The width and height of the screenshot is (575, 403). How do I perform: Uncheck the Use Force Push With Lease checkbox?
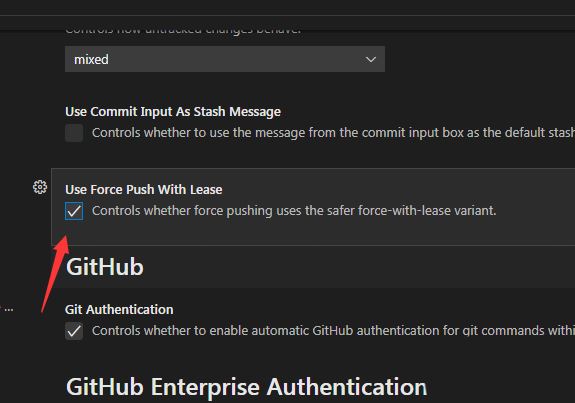coord(74,211)
